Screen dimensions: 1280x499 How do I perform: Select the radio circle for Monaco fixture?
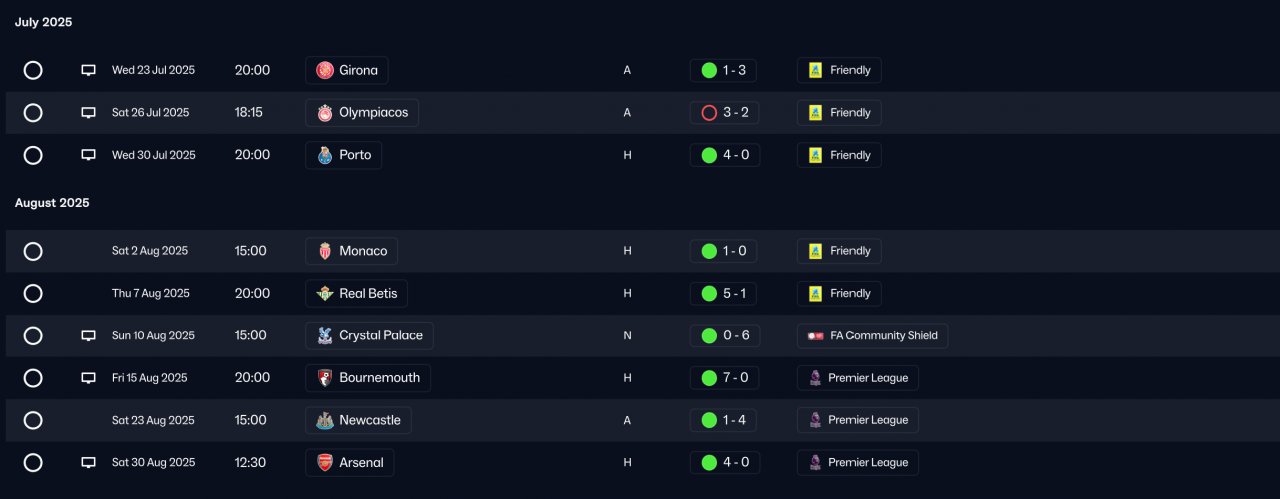click(33, 251)
